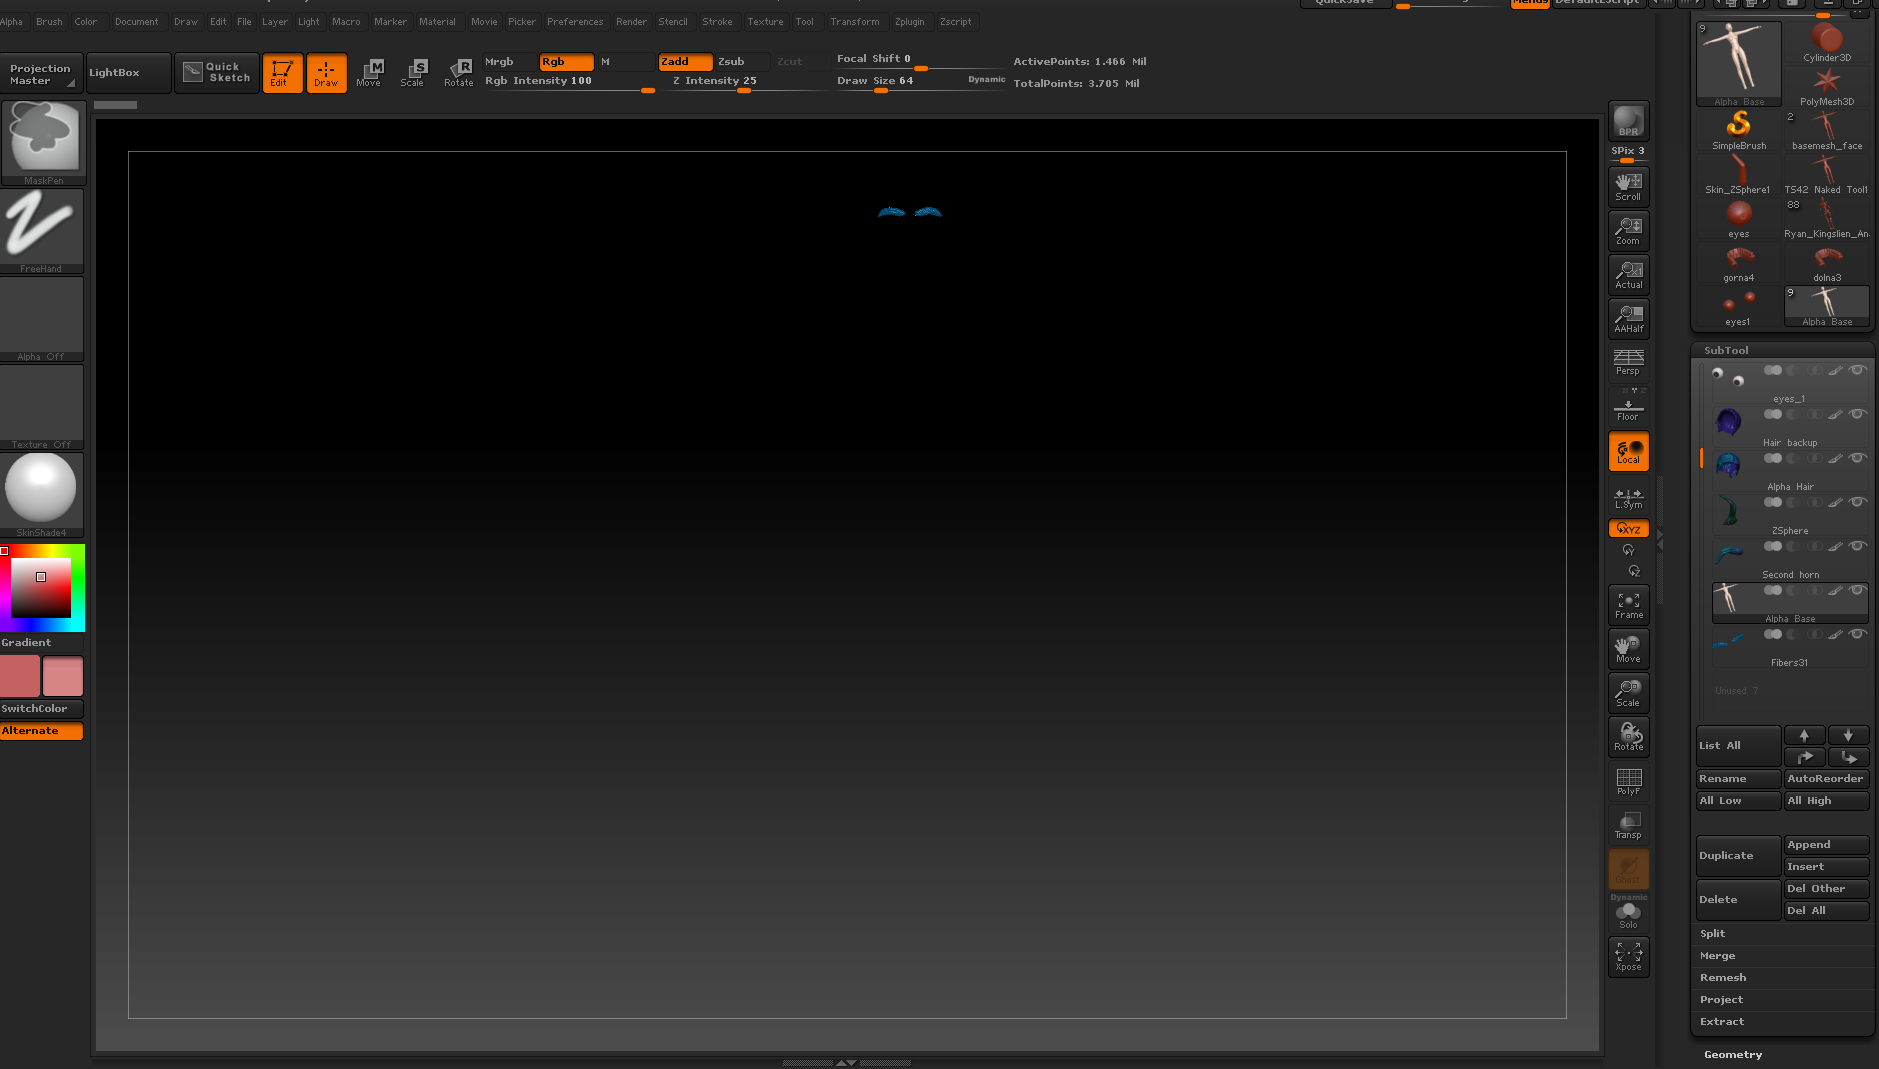The width and height of the screenshot is (1879, 1069).
Task: Select the Zoom canvas tool
Action: [1628, 231]
